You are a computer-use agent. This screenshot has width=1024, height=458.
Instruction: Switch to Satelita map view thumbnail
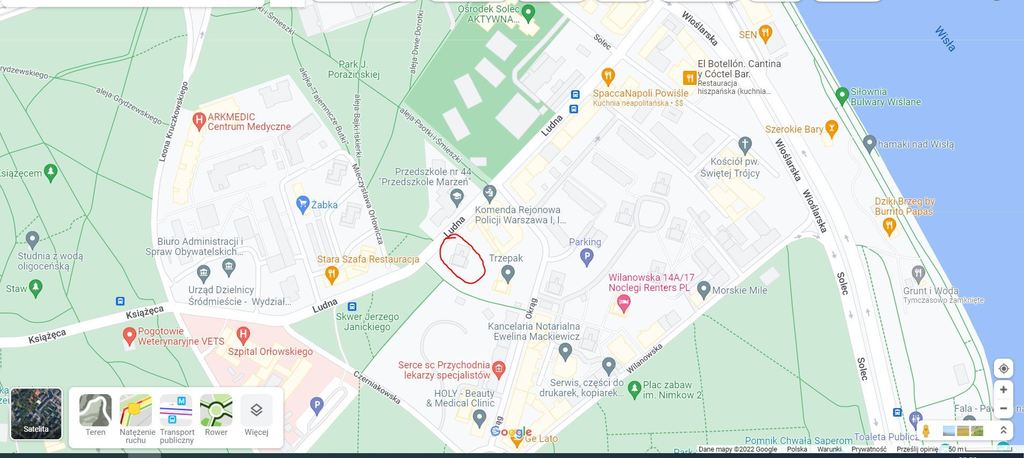(x=36, y=414)
